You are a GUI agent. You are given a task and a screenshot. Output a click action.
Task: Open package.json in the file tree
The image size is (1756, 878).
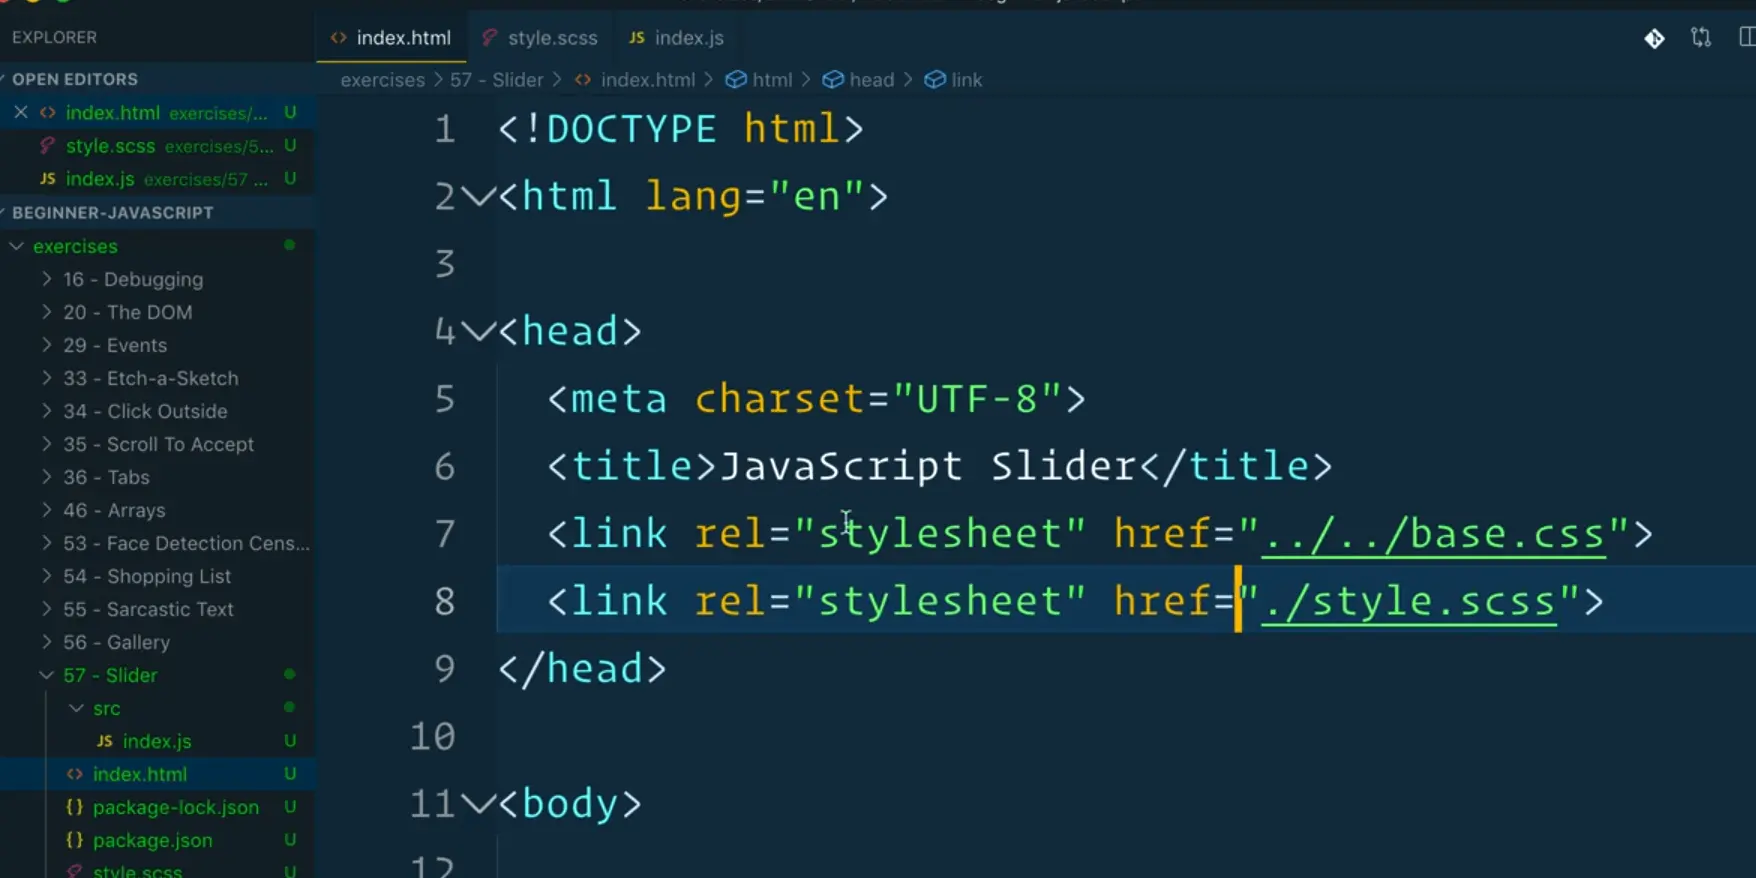coord(152,840)
